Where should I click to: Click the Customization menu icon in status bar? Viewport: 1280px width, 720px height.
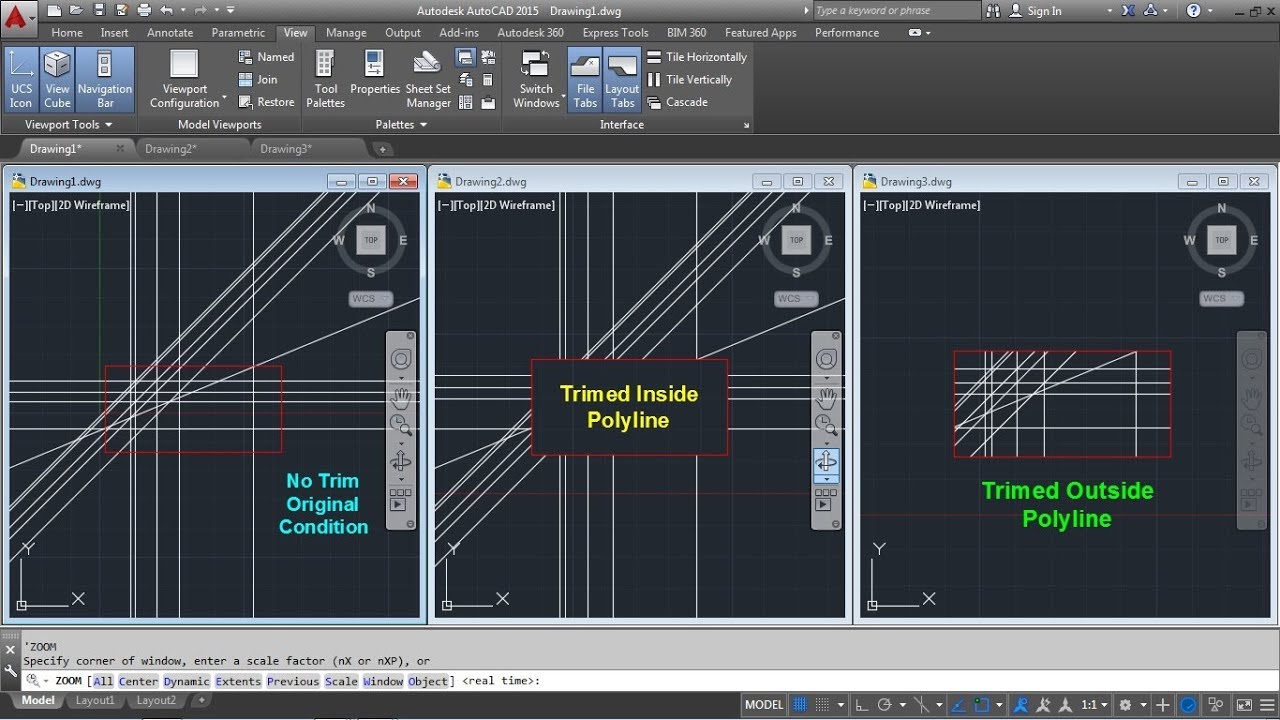click(x=1266, y=704)
